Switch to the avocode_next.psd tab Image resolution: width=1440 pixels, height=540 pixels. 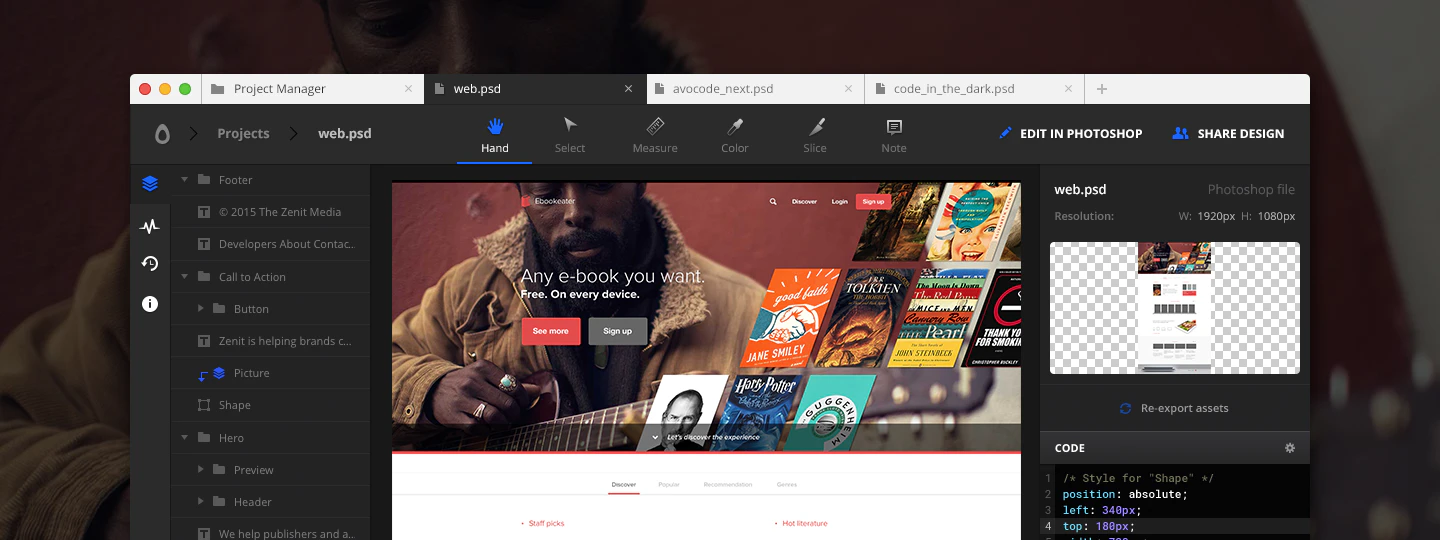(x=755, y=89)
